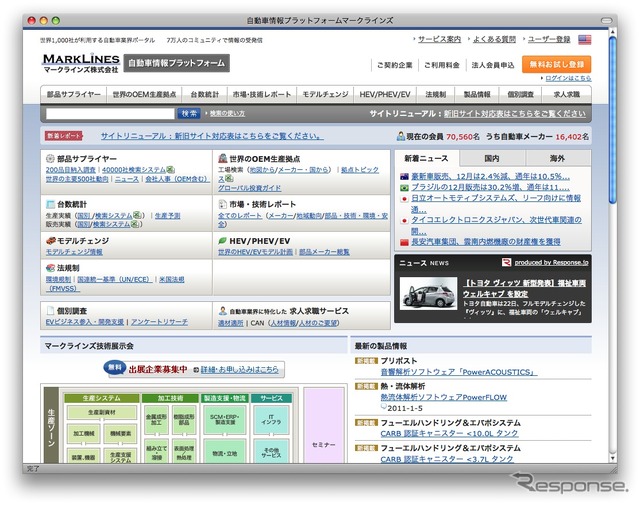
Task: Open the サービス案内 link
Action: pyautogui.click(x=439, y=39)
